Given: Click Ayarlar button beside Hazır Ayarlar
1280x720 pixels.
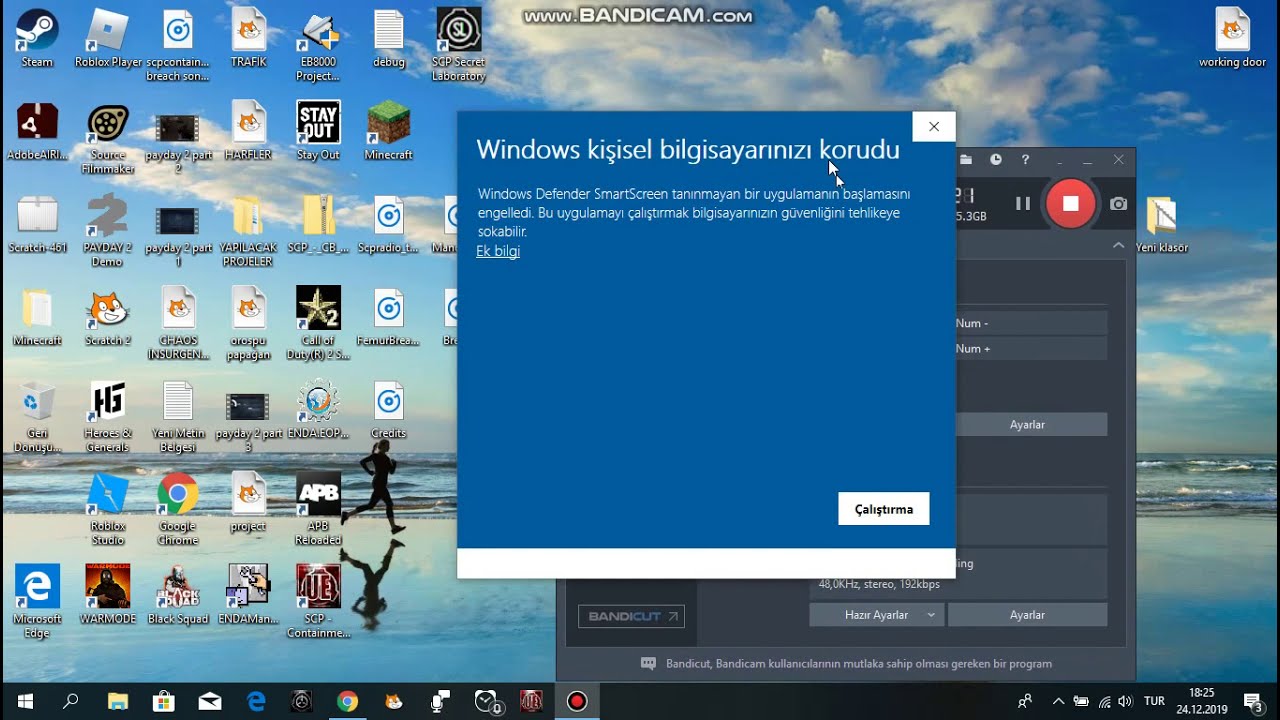Looking at the screenshot, I should tap(1027, 615).
